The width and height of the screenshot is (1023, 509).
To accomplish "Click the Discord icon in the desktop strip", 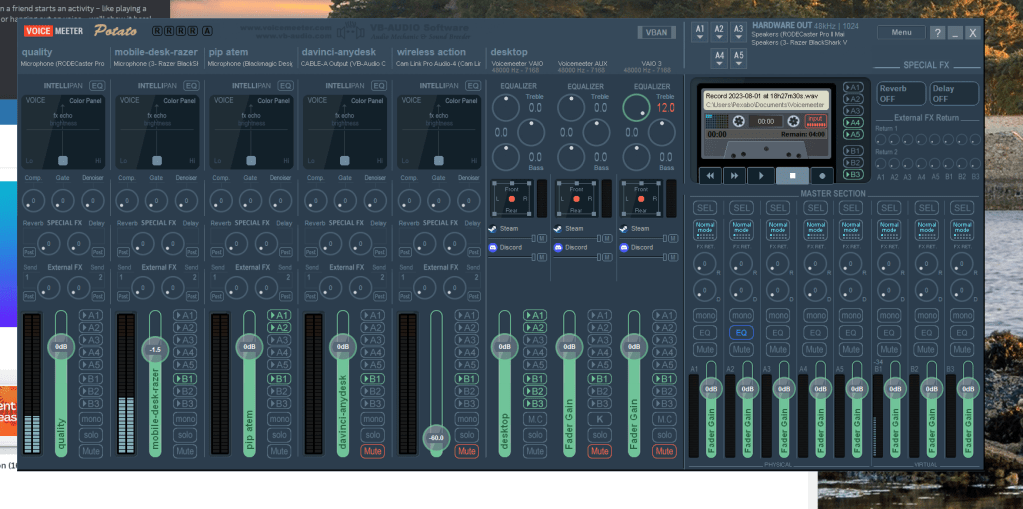I will (494, 248).
